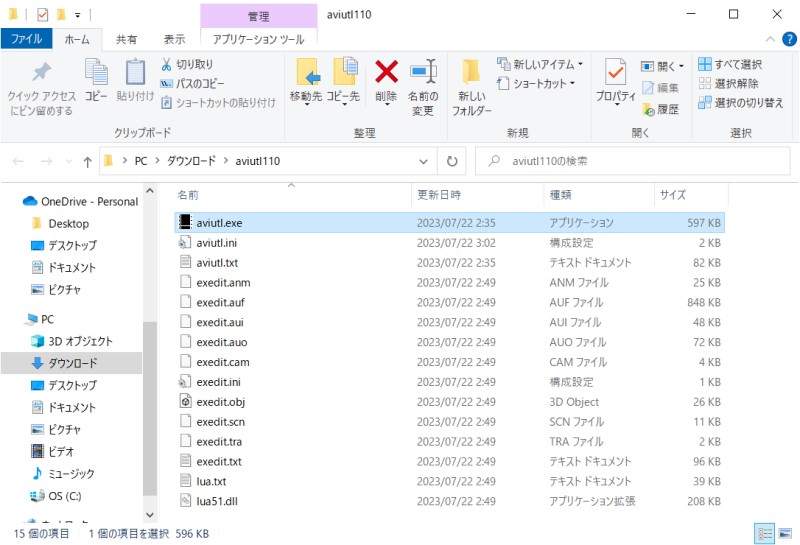This screenshot has width=800, height=545.
Task: Select the aviutl.exe file
Action: click(x=449, y=223)
